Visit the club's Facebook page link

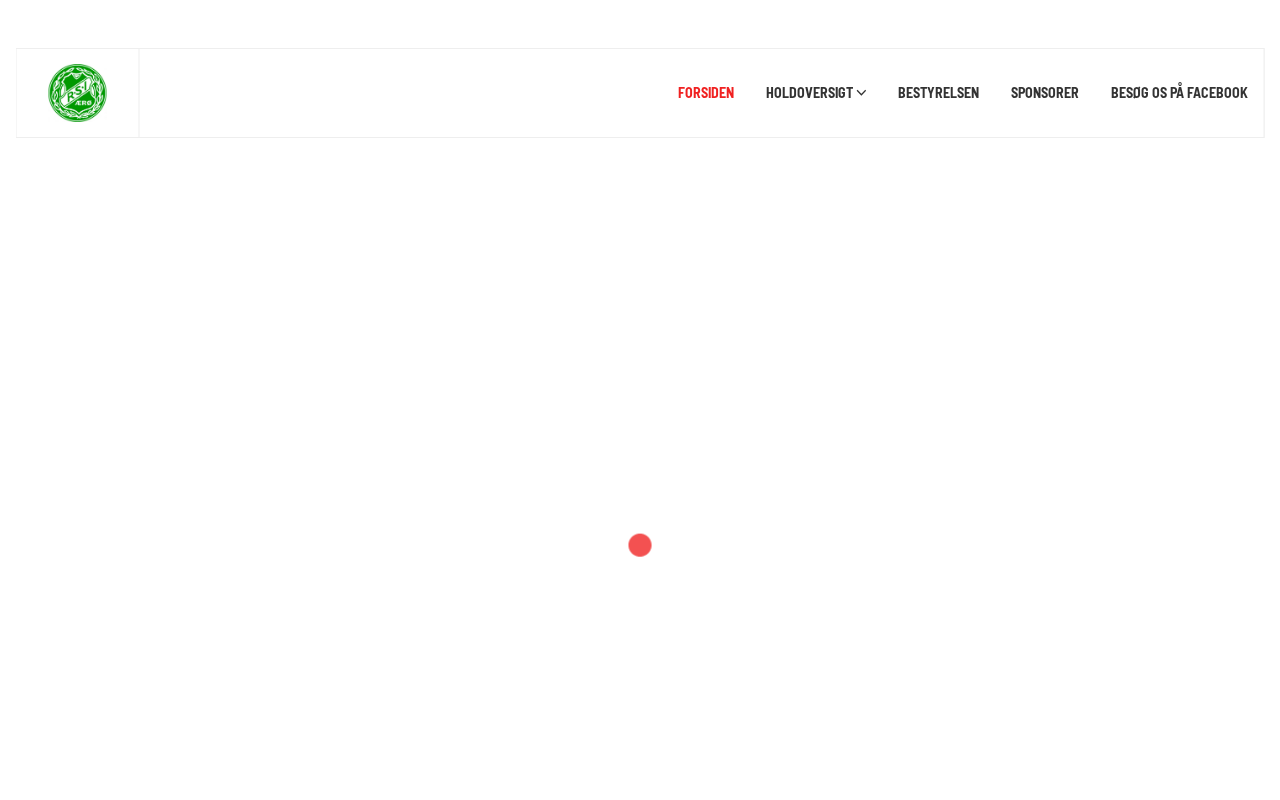click(x=1179, y=93)
